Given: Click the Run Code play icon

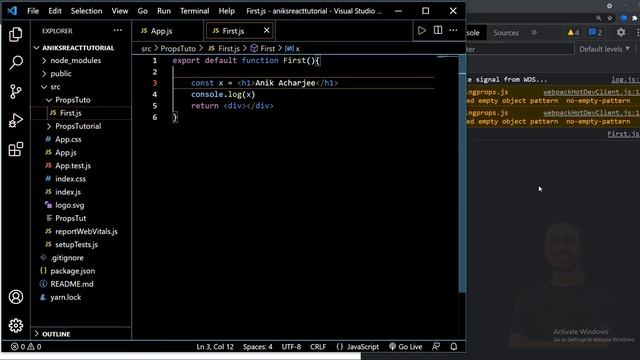Looking at the screenshot, I should pyautogui.click(x=422, y=31).
